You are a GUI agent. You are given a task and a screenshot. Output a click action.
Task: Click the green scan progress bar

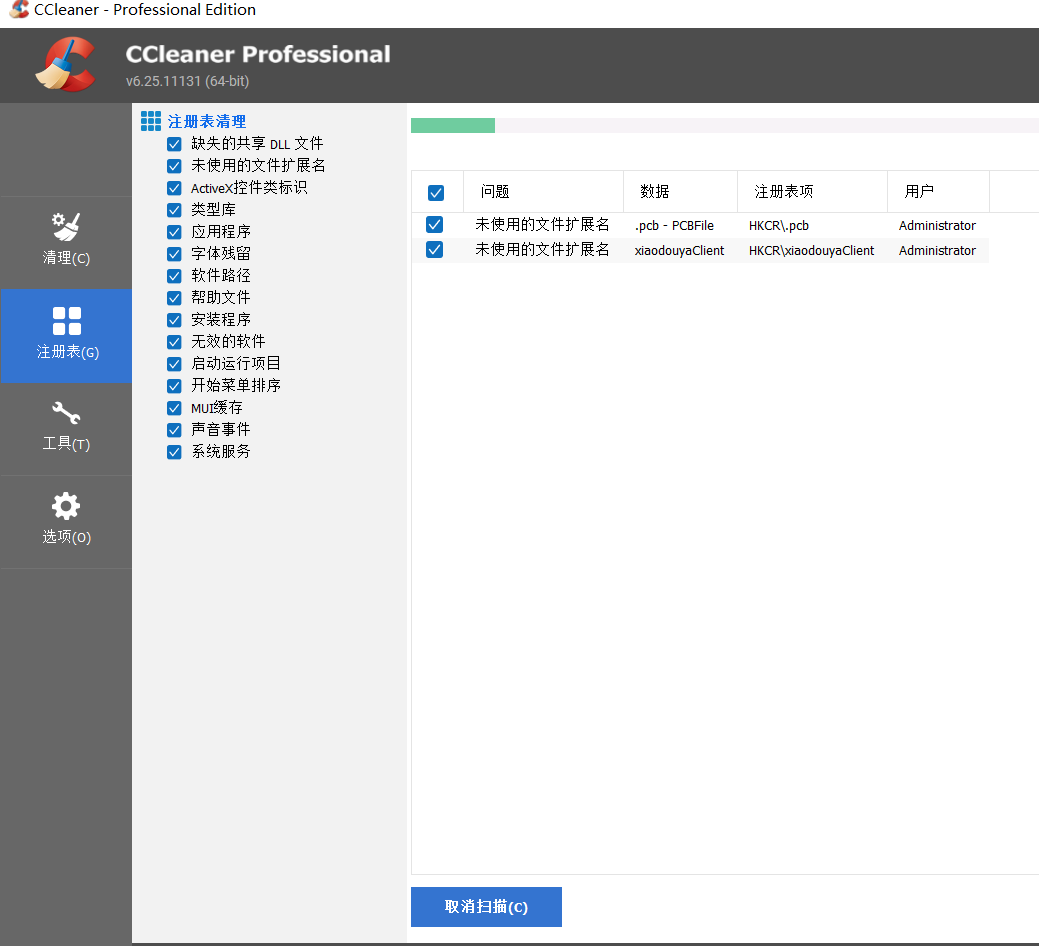[x=453, y=125]
